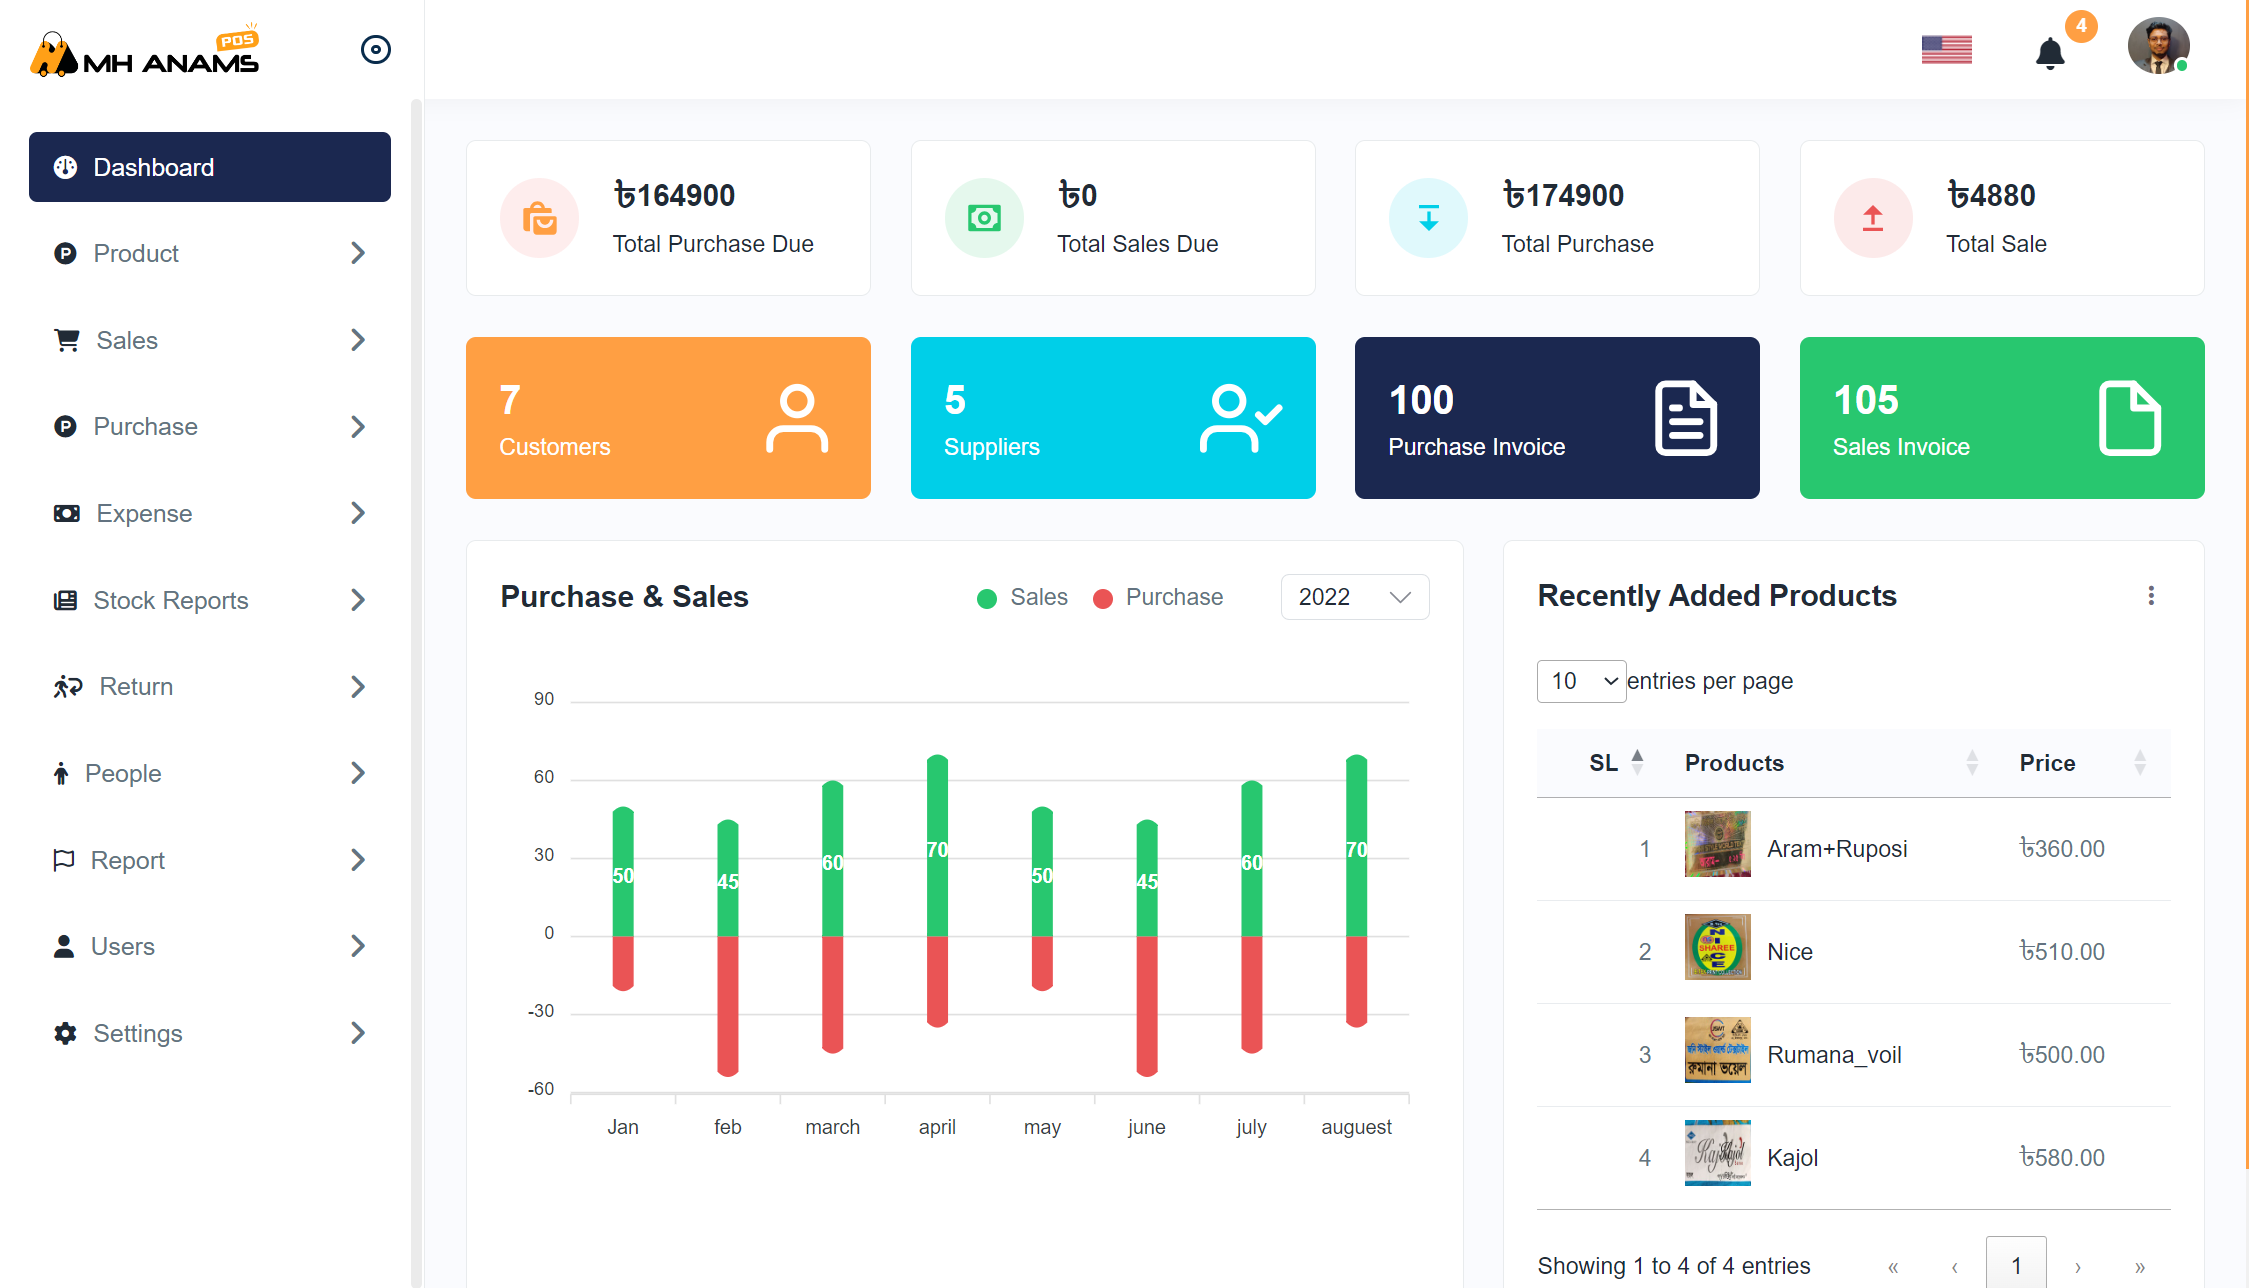Screen dimensions: 2249x1288
Task: Click the Suppliers user-check icon
Action: click(1240, 418)
